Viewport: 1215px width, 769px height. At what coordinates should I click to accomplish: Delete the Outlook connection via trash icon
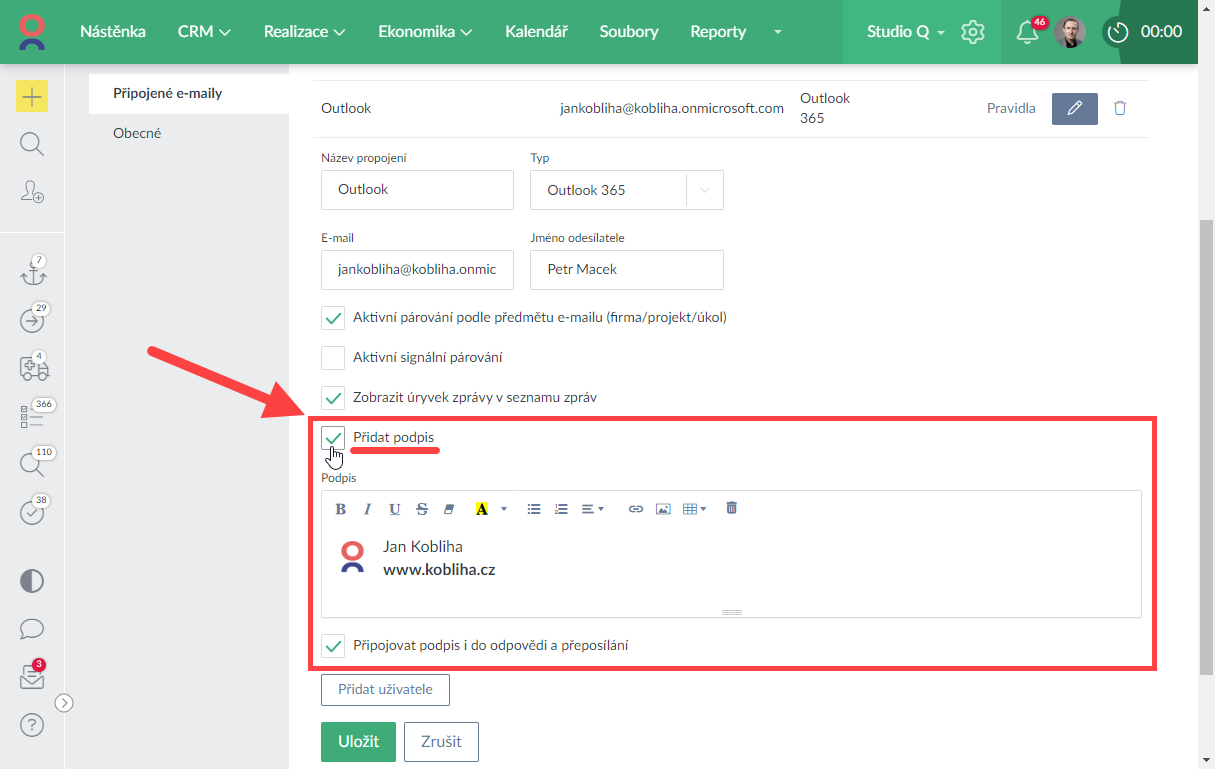1120,108
